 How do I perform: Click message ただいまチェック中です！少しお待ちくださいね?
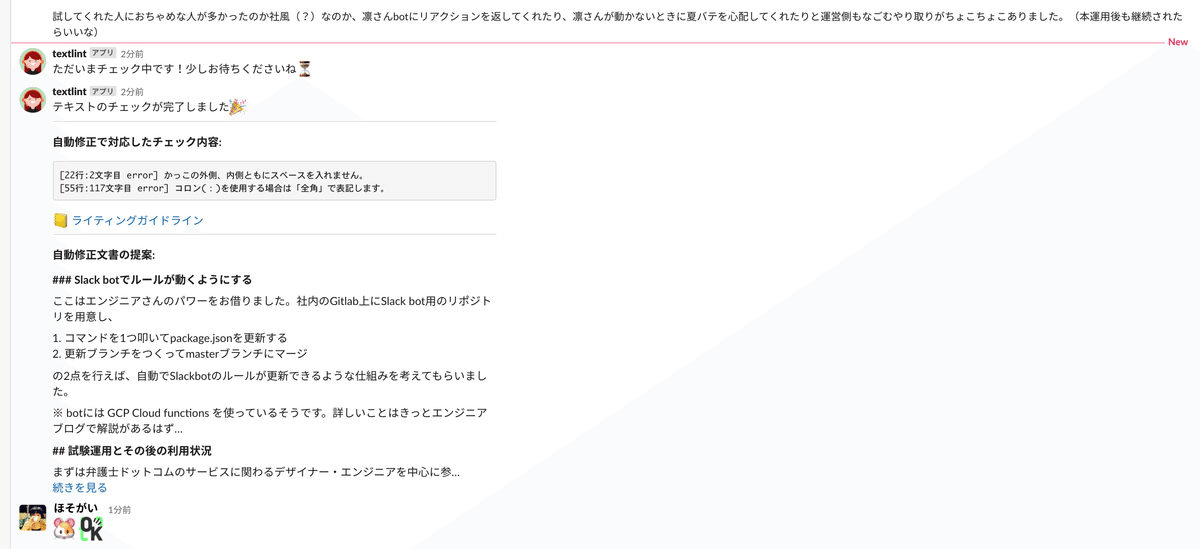click(174, 69)
